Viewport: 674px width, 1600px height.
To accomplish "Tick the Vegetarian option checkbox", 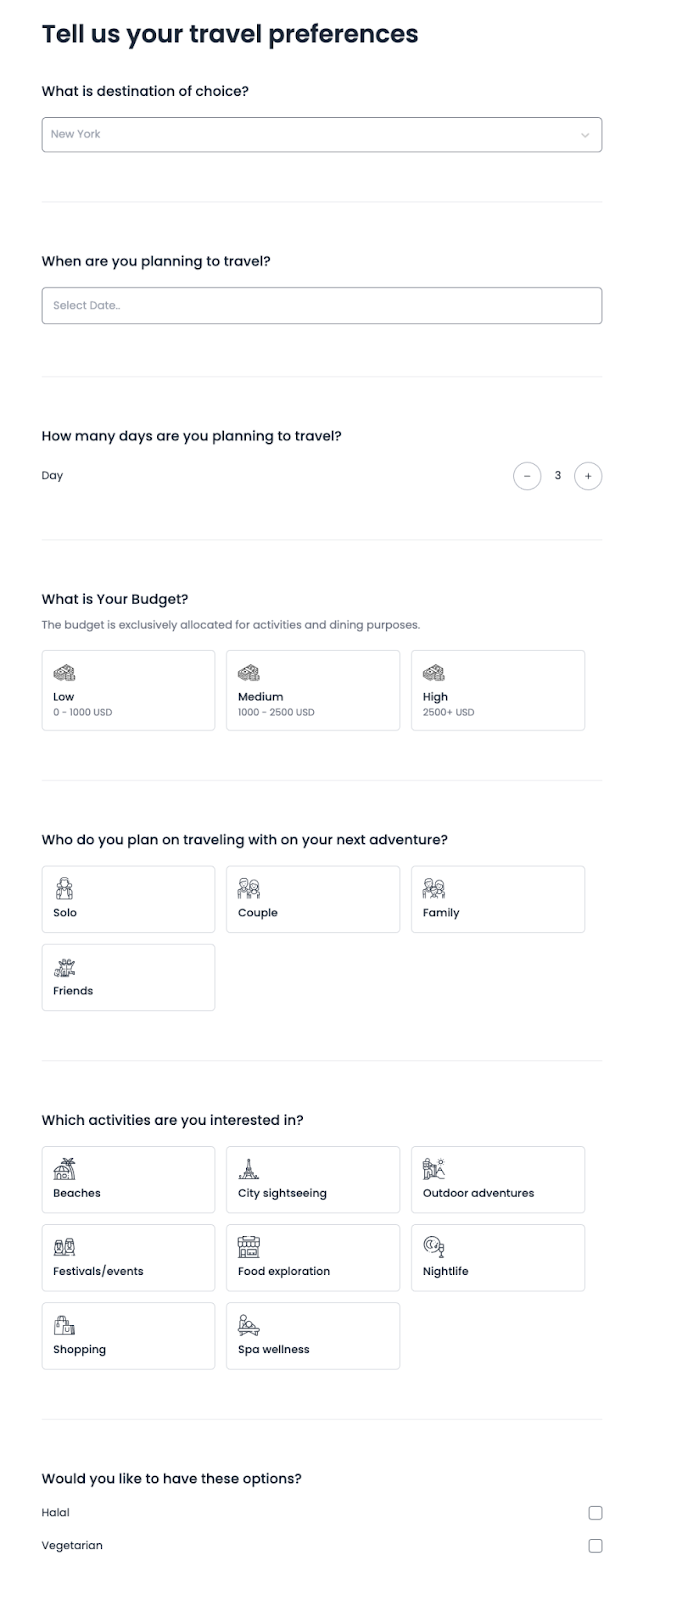I will tap(595, 1546).
